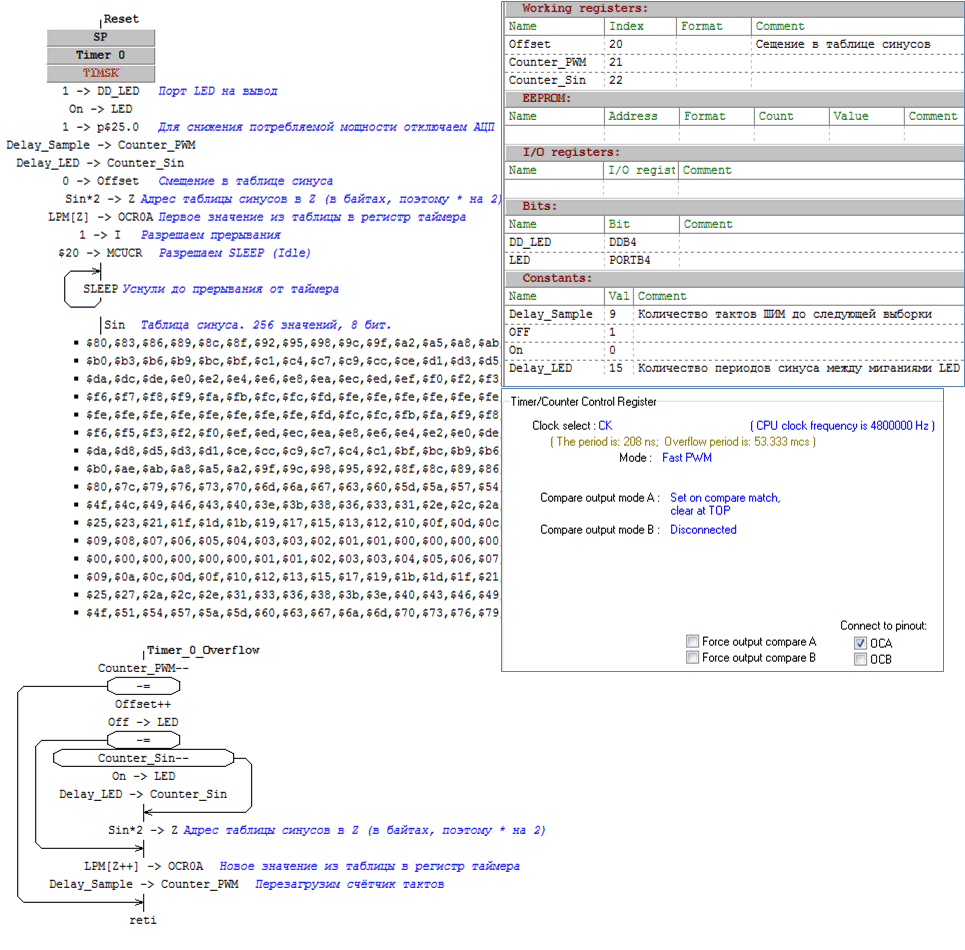
Task: Select the PORTB4 bit cell
Action: click(642, 260)
